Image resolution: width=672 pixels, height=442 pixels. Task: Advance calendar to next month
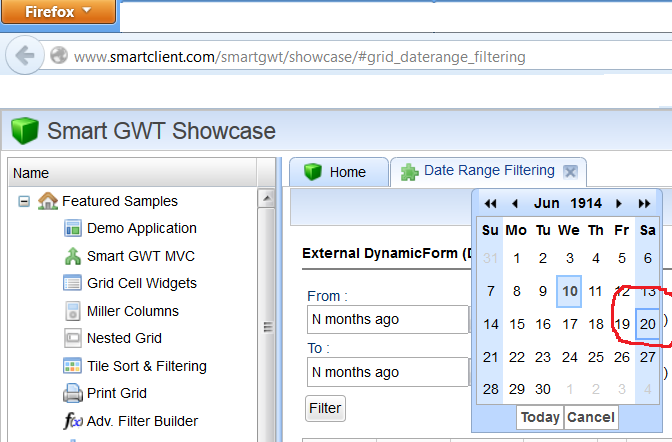[x=620, y=203]
